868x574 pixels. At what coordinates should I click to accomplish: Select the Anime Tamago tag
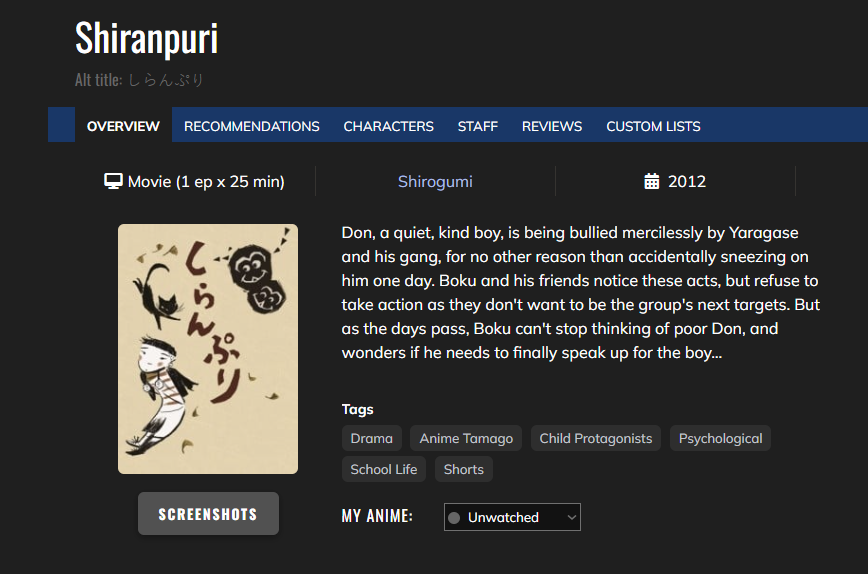[x=466, y=438]
